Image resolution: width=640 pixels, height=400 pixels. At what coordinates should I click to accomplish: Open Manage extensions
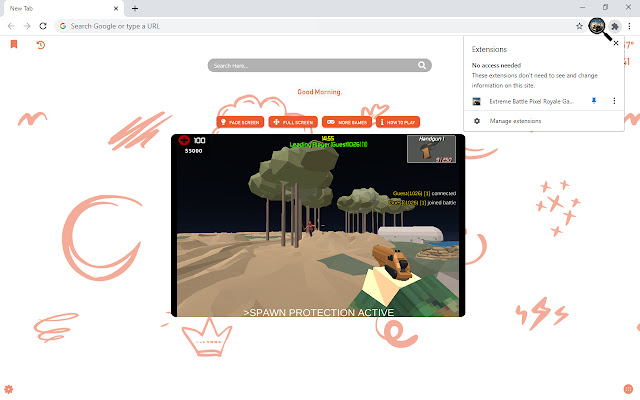[544, 121]
